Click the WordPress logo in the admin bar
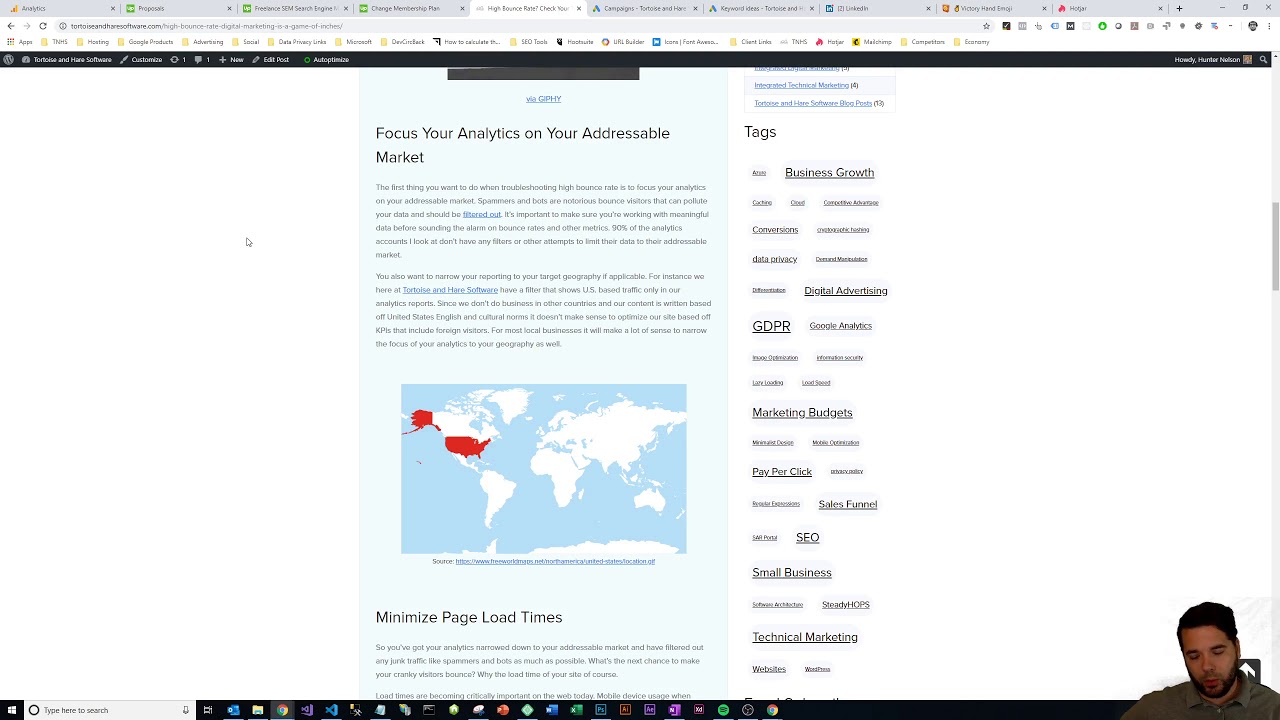Screen dimensions: 1280x720 tap(9, 59)
